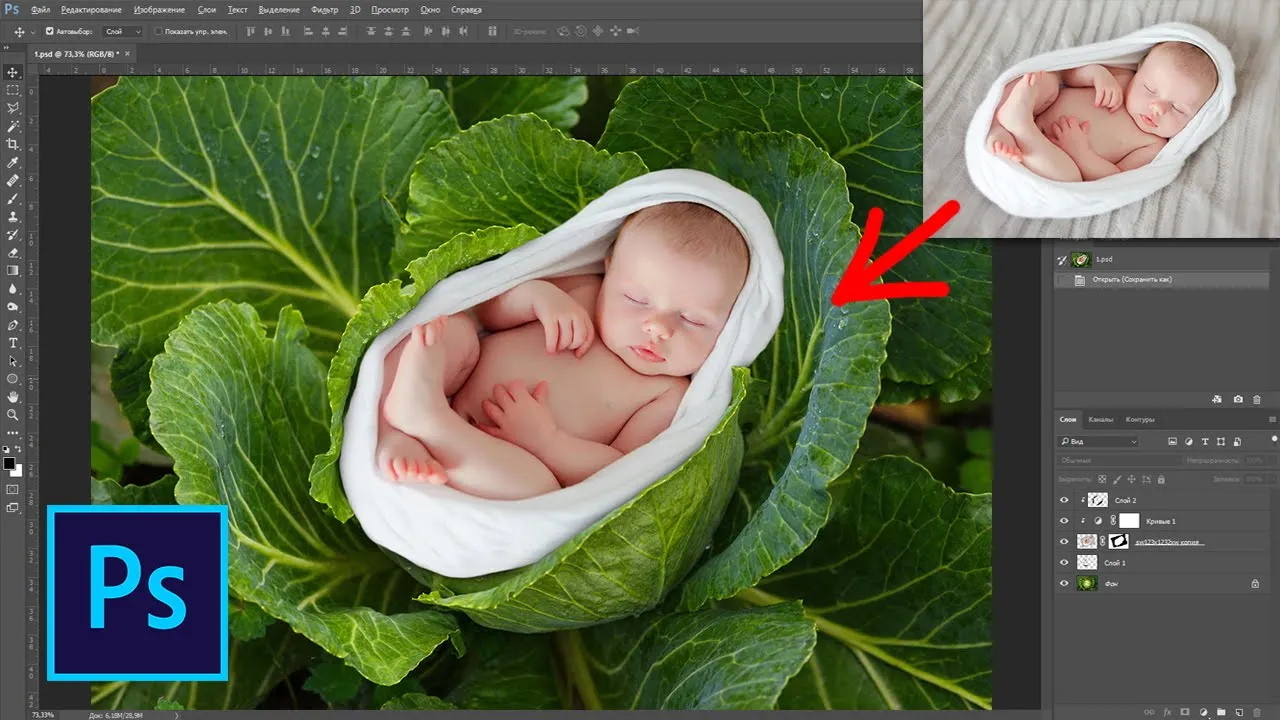Select the Pen tool
The height and width of the screenshot is (720, 1280).
[13, 325]
